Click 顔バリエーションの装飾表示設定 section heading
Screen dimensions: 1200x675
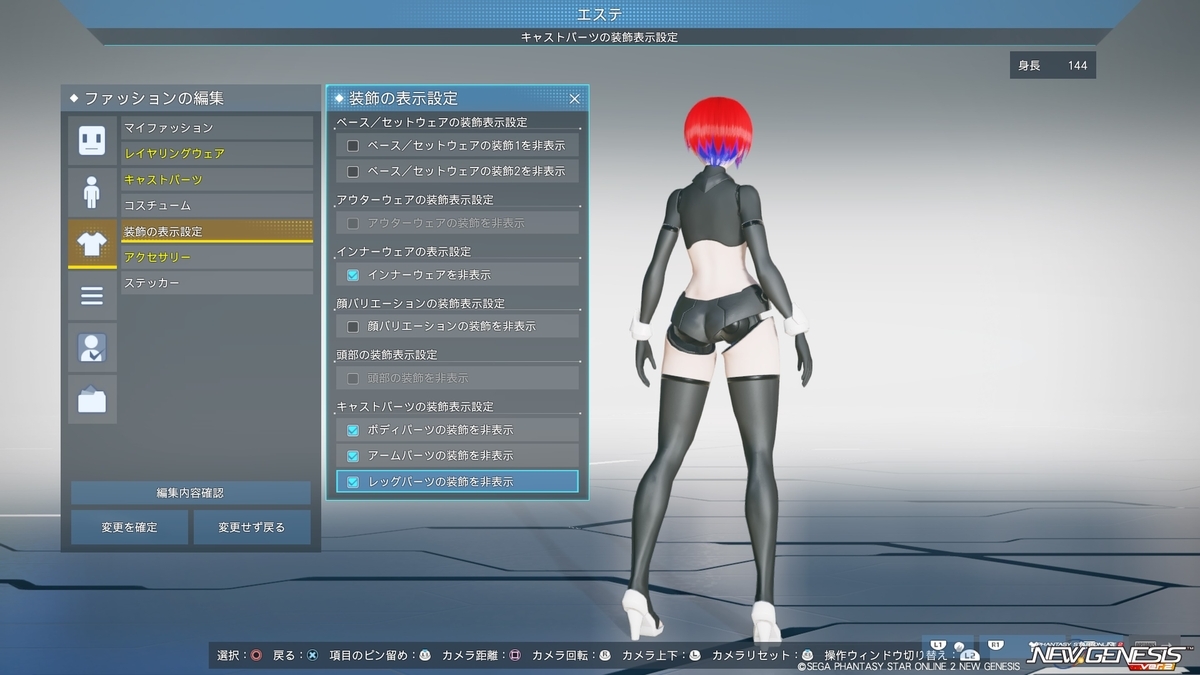[421, 303]
